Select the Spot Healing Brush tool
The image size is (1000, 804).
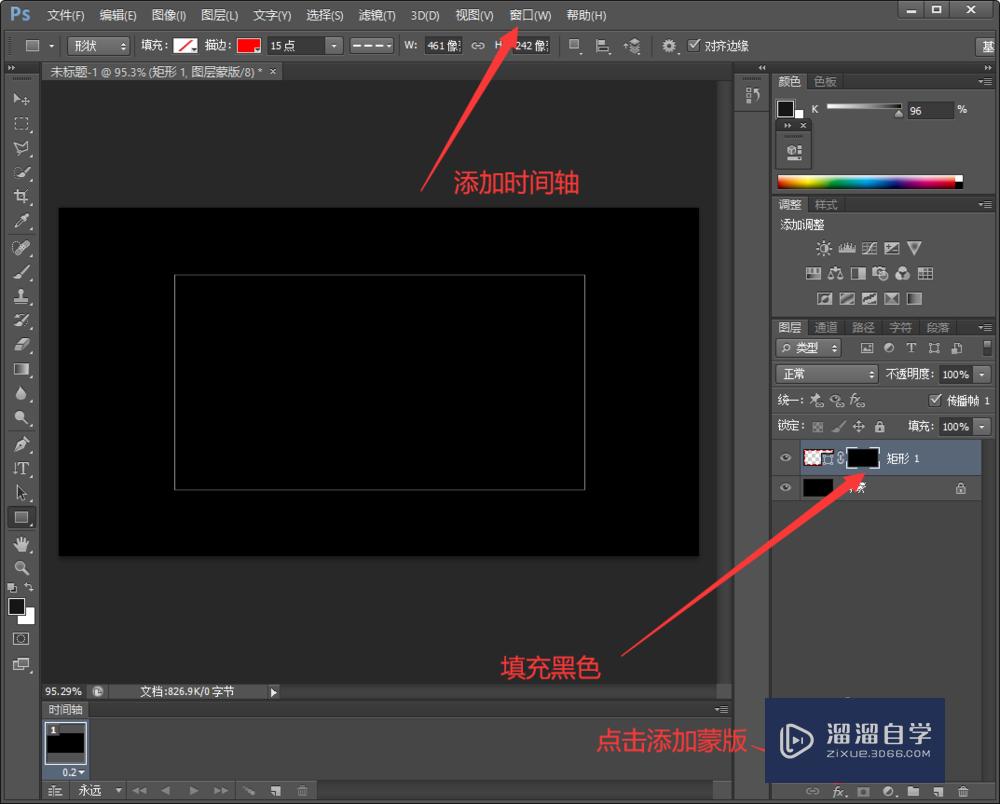21,247
